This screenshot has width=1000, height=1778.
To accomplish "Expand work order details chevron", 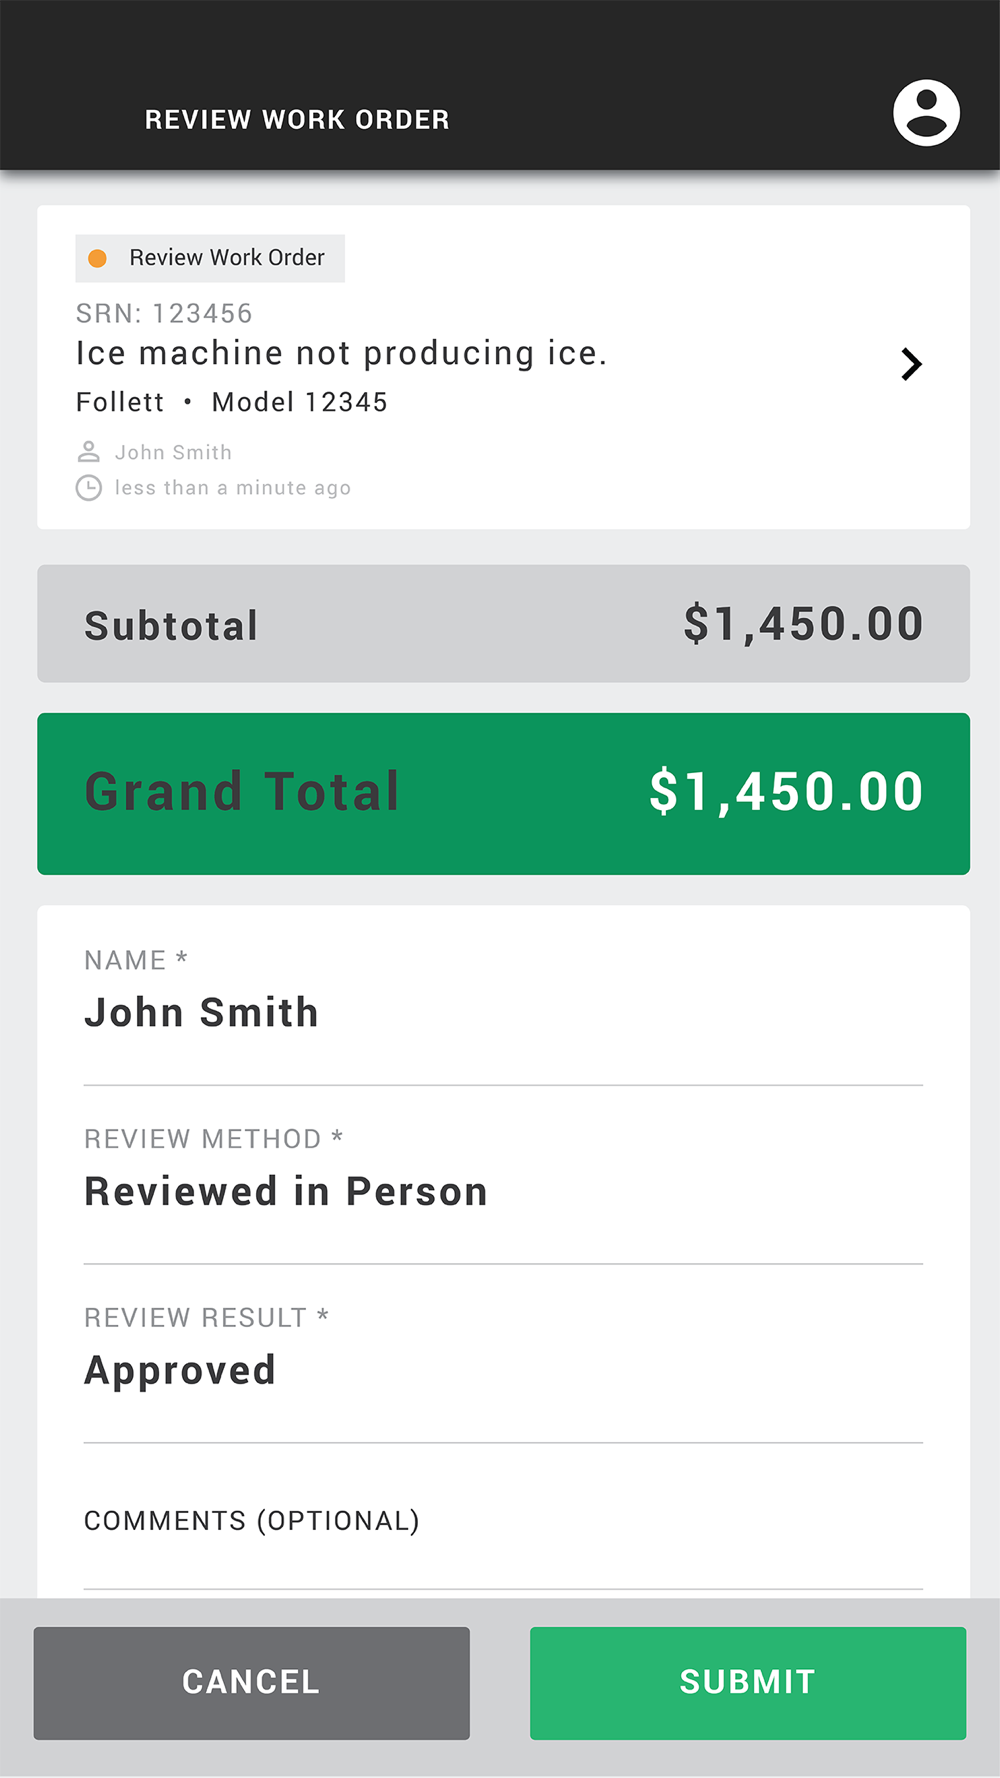I will click(910, 364).
